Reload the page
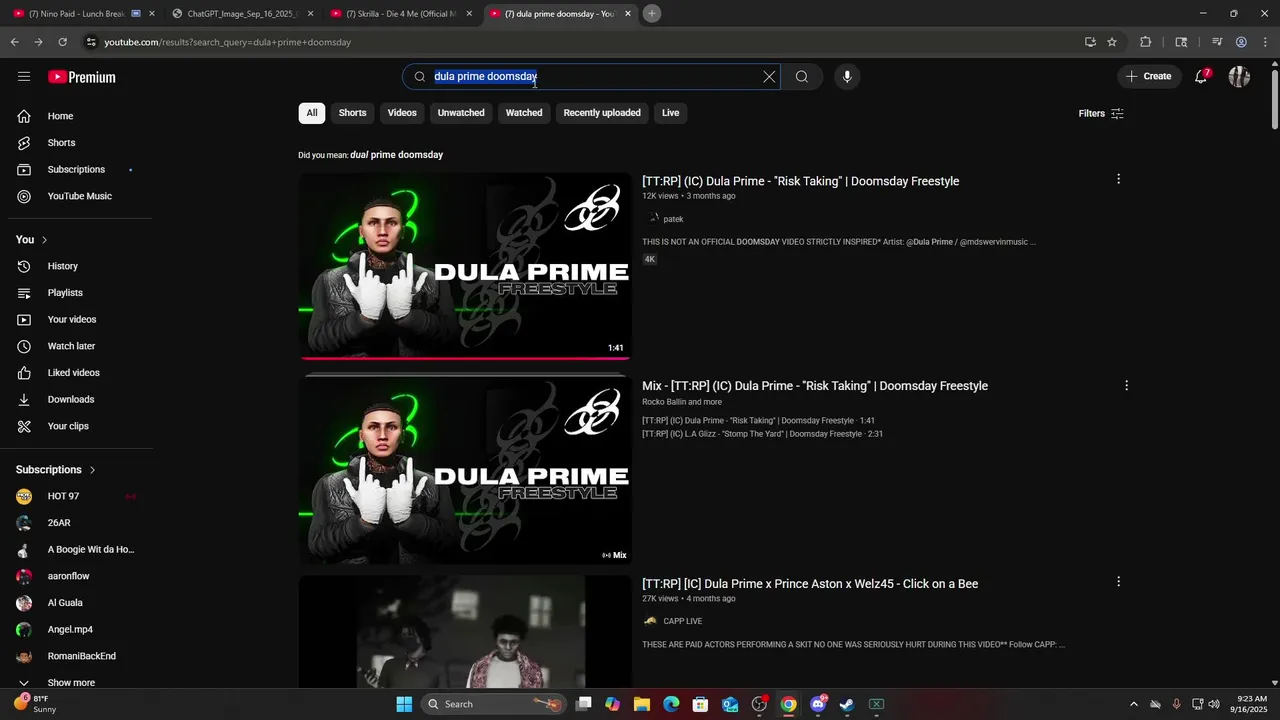 62,42
